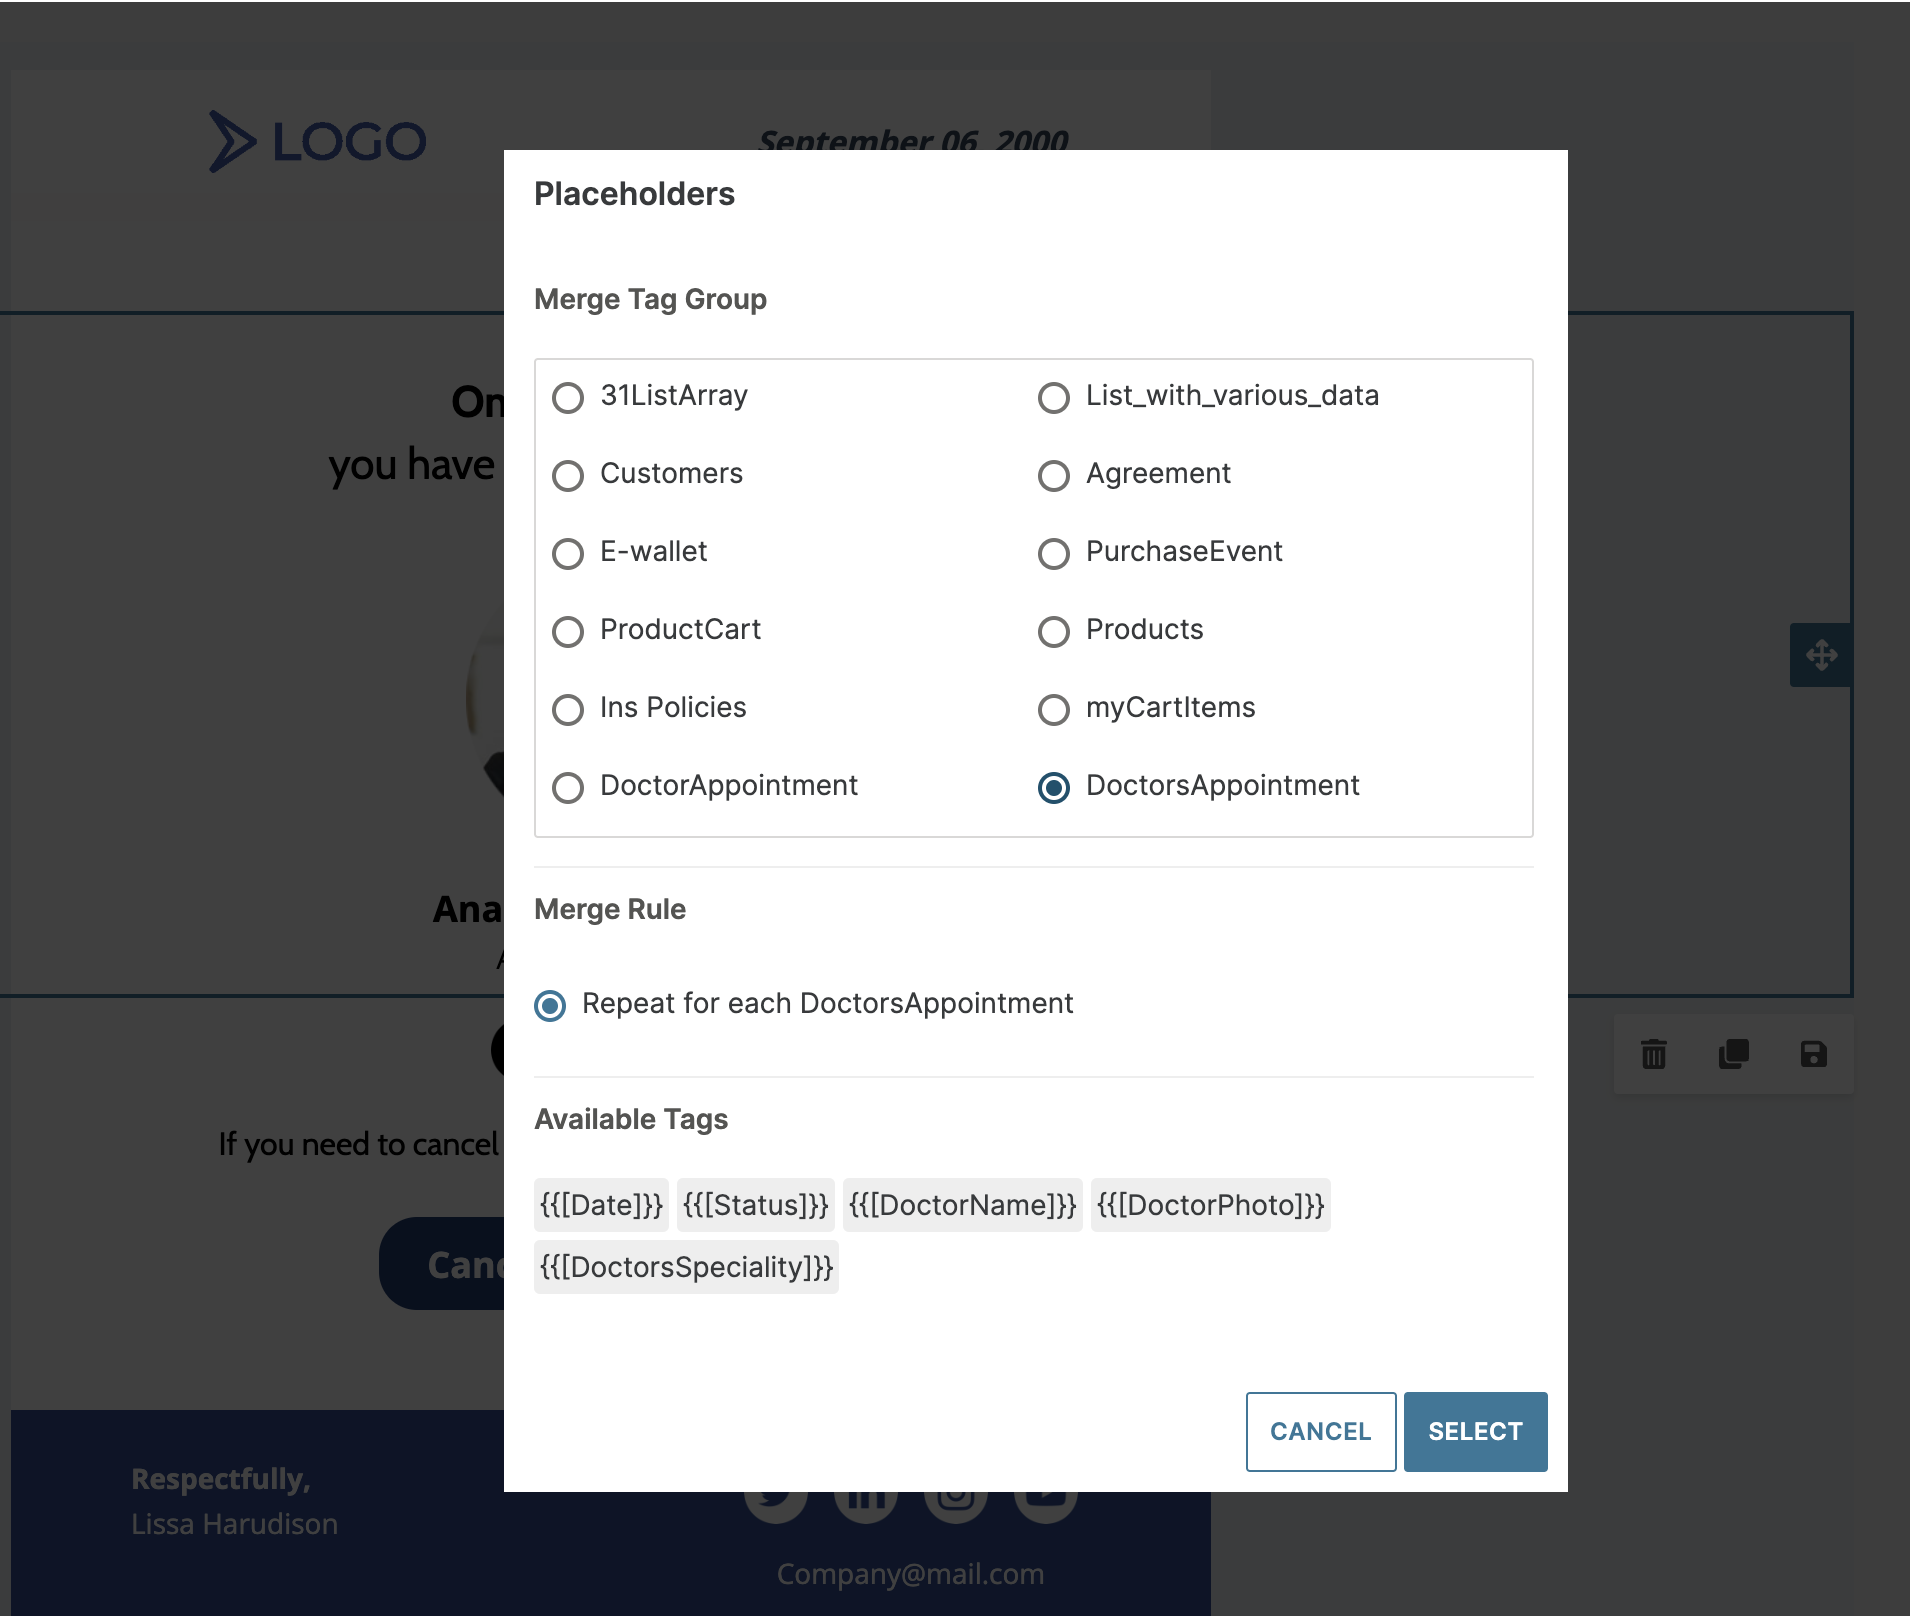Select the E-wallet merge tag group
Viewport: 1910px width, 1616px height.
(568, 554)
